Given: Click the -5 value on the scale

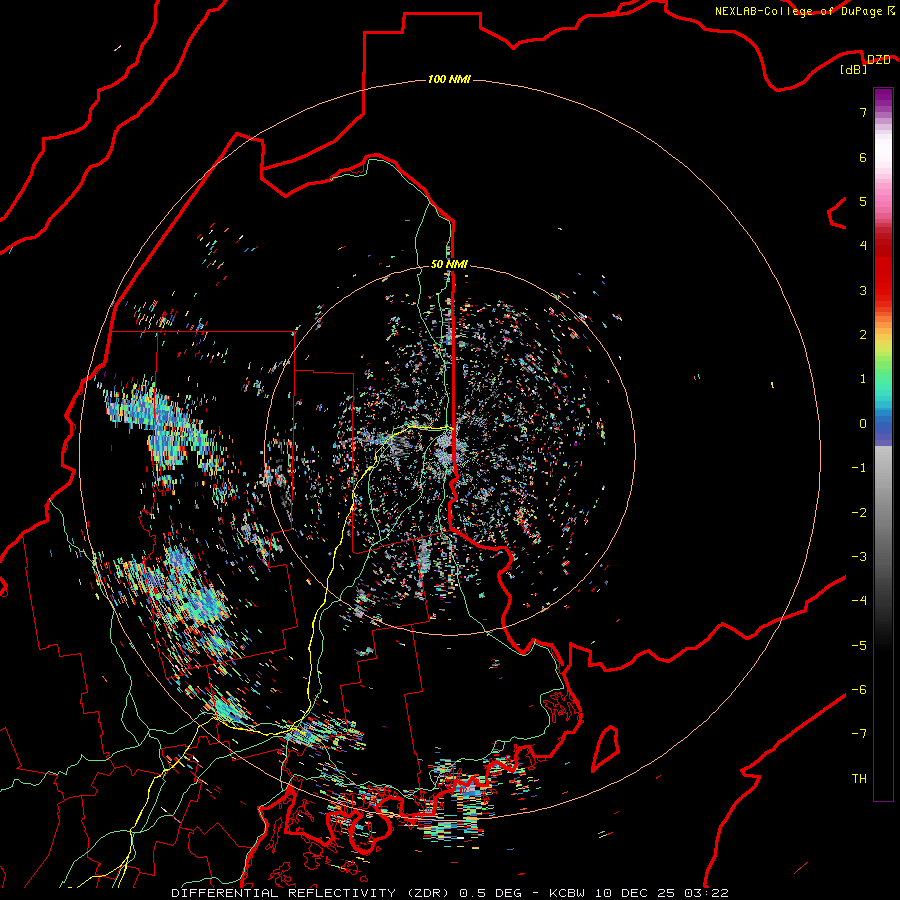Looking at the screenshot, I should pyautogui.click(x=859, y=646).
